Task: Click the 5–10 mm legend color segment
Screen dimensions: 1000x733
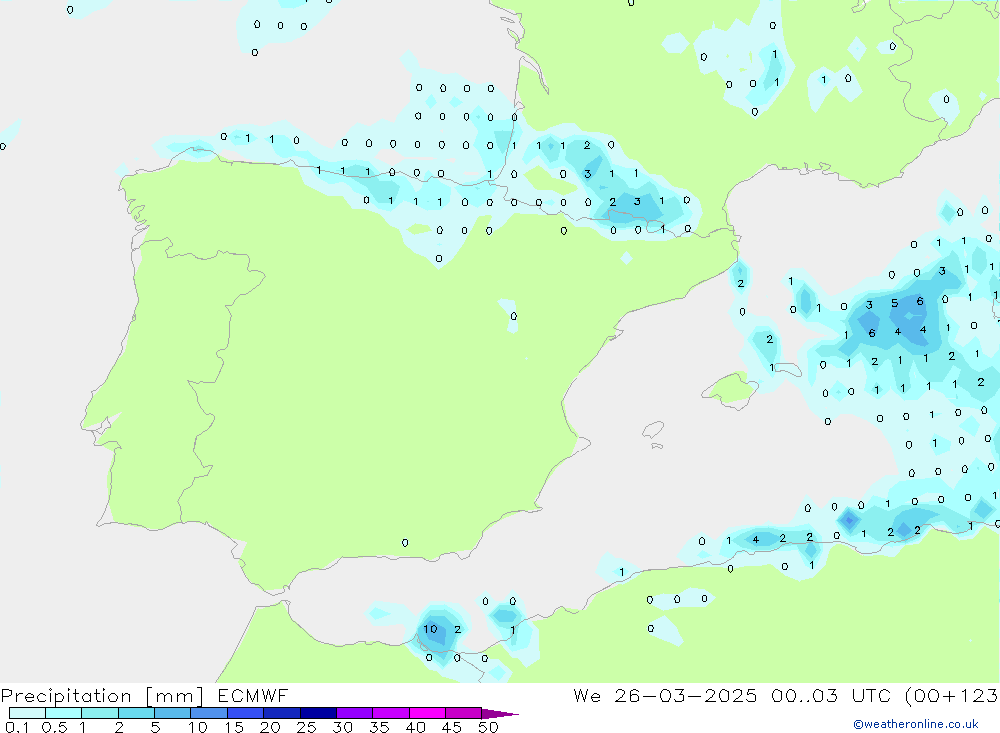Action: click(x=172, y=713)
